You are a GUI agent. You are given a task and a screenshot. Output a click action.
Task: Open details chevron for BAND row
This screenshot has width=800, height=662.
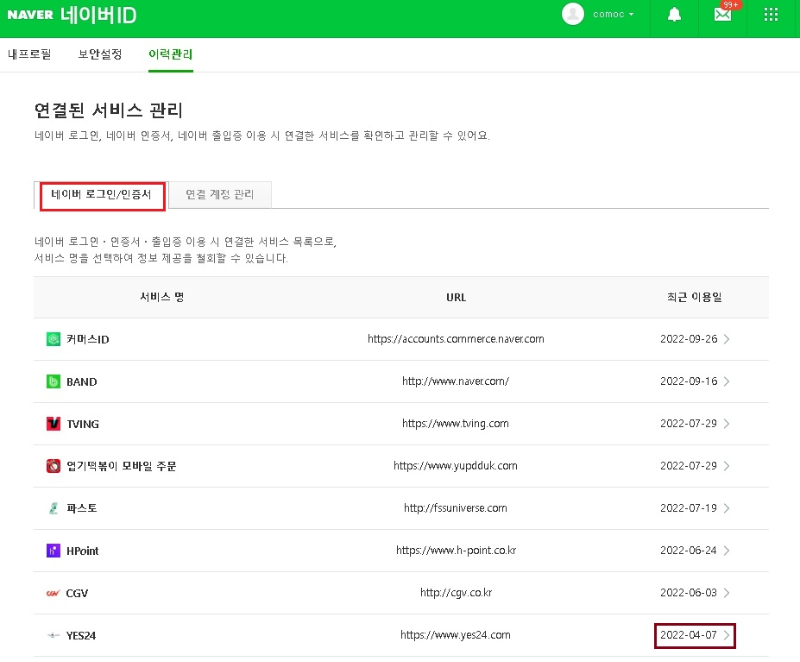tap(727, 381)
